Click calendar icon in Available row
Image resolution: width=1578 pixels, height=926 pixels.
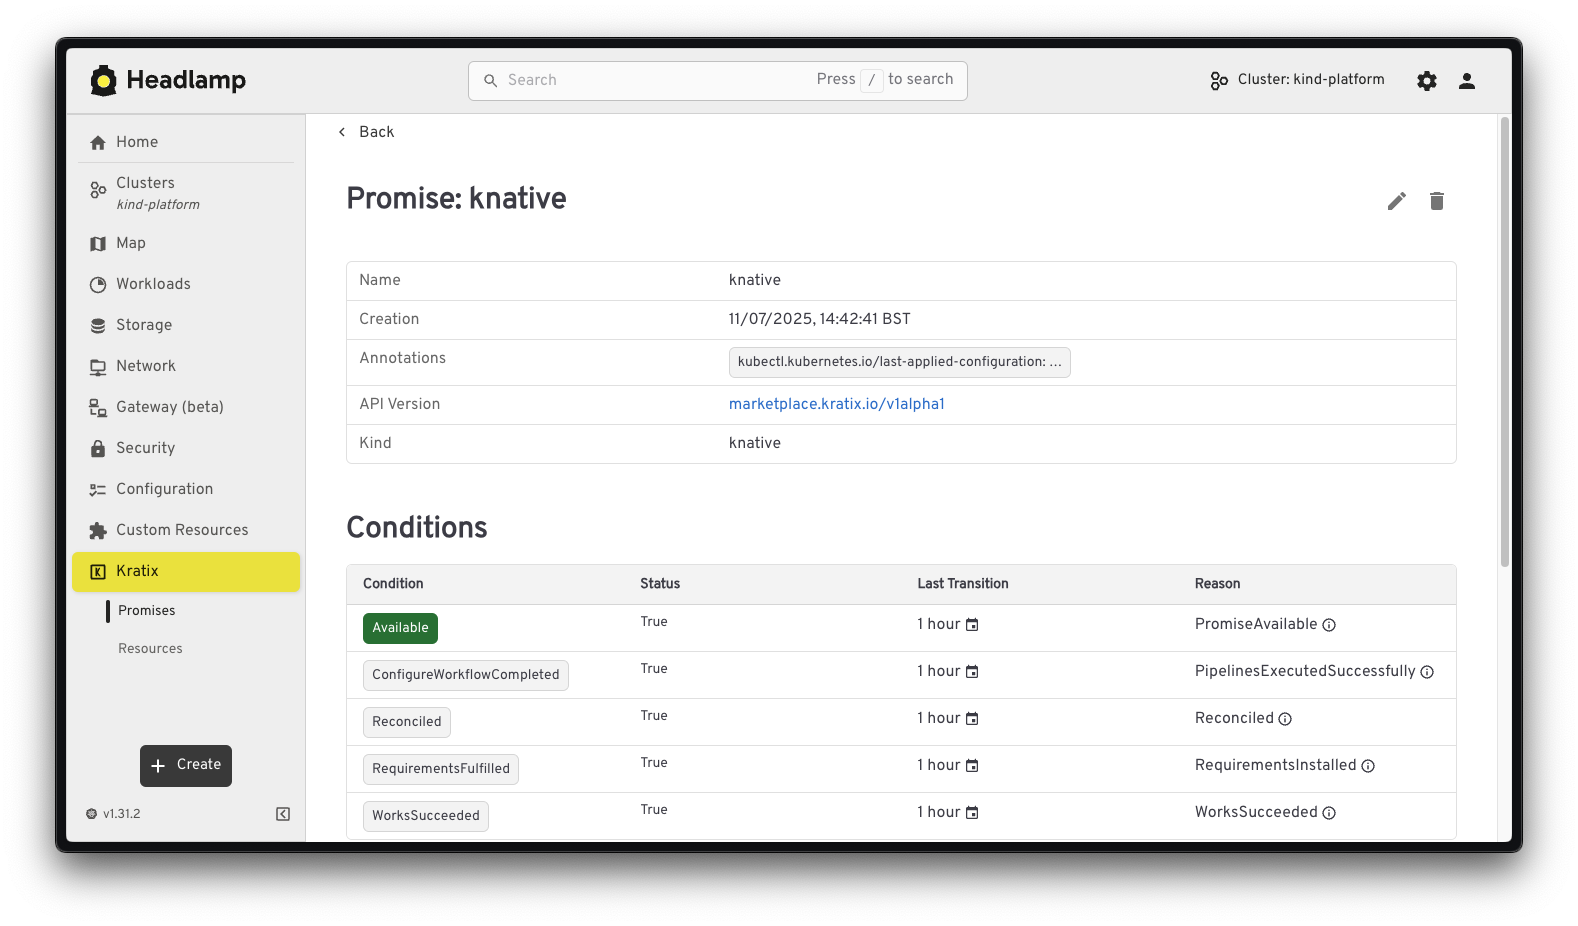click(x=972, y=625)
